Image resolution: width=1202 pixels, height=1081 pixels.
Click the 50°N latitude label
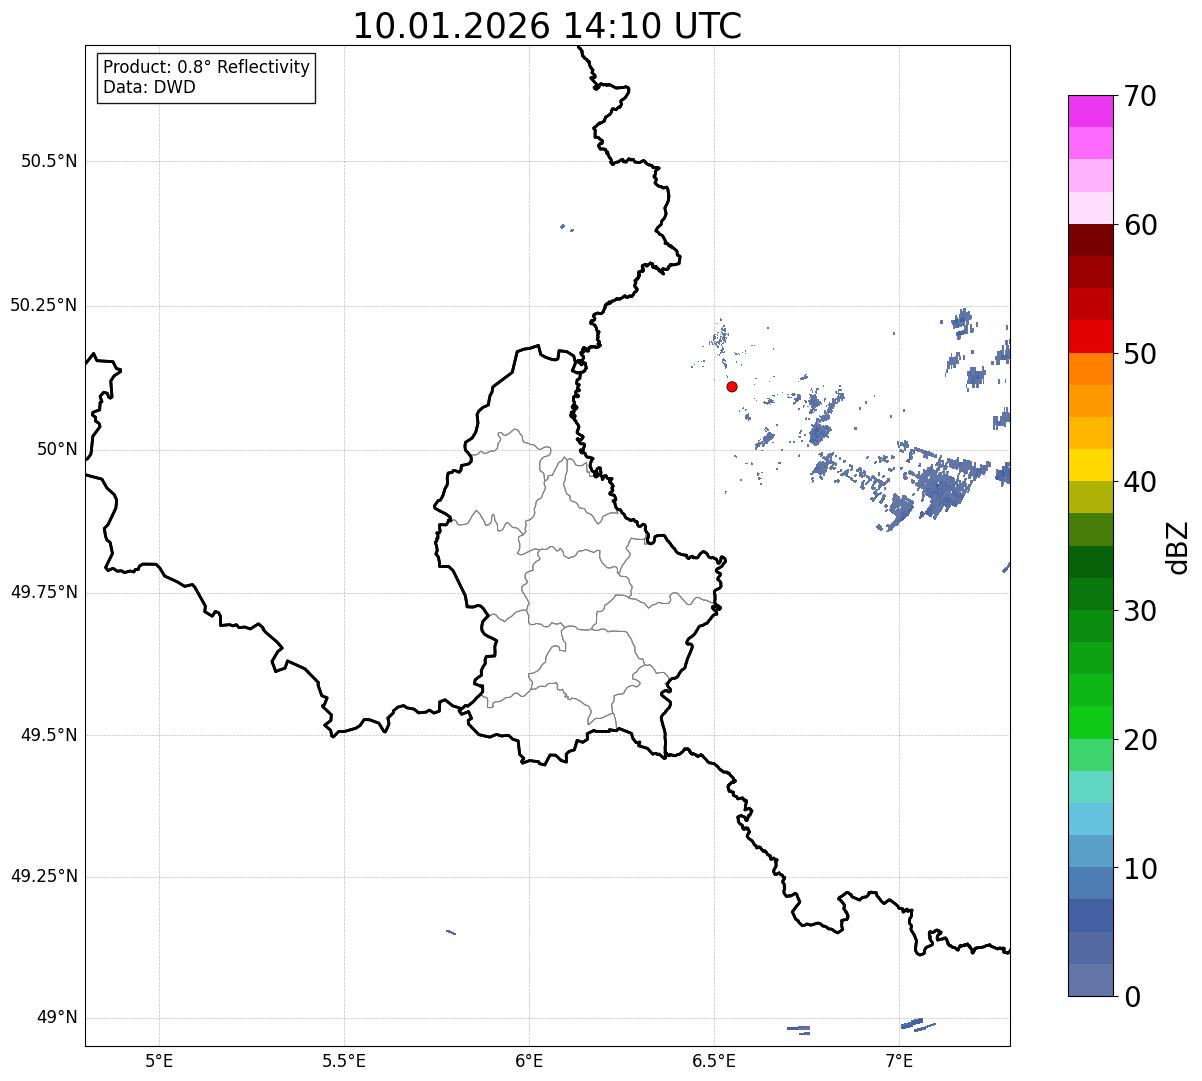point(57,450)
